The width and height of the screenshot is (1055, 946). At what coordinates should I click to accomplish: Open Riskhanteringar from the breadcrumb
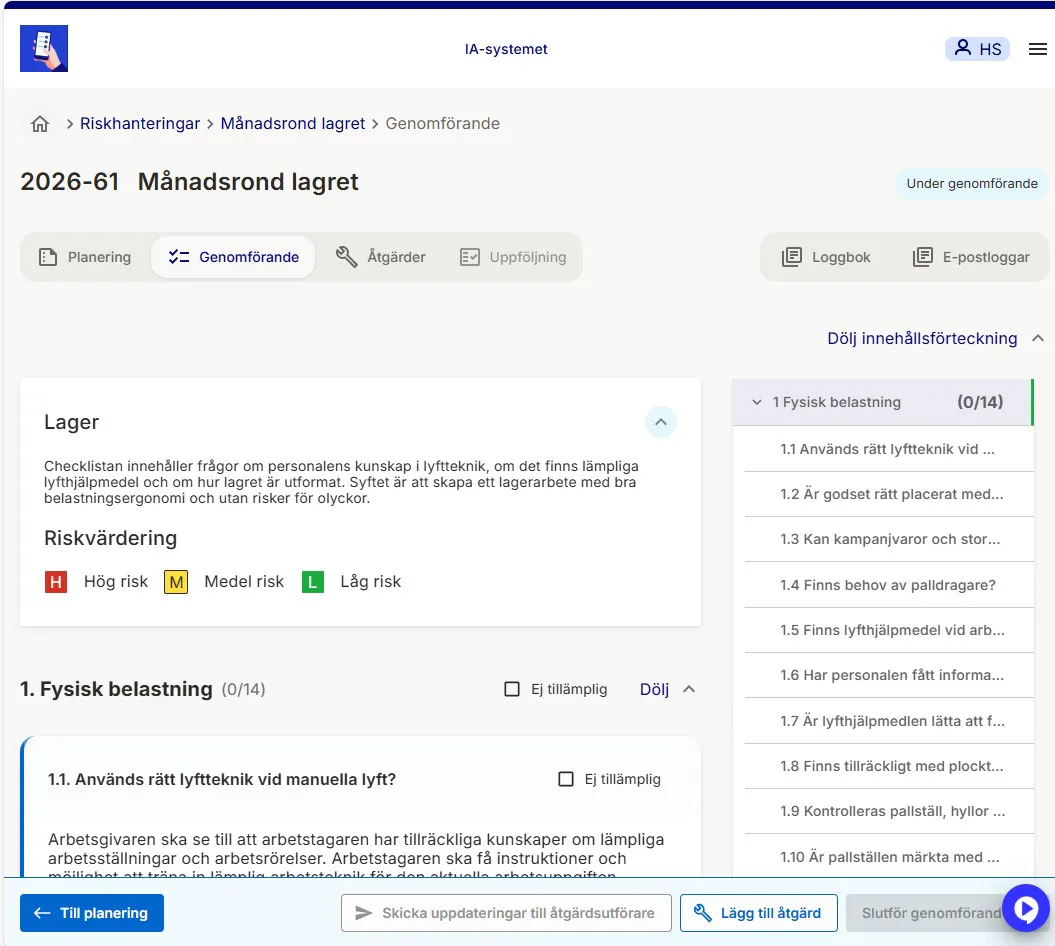pos(140,123)
